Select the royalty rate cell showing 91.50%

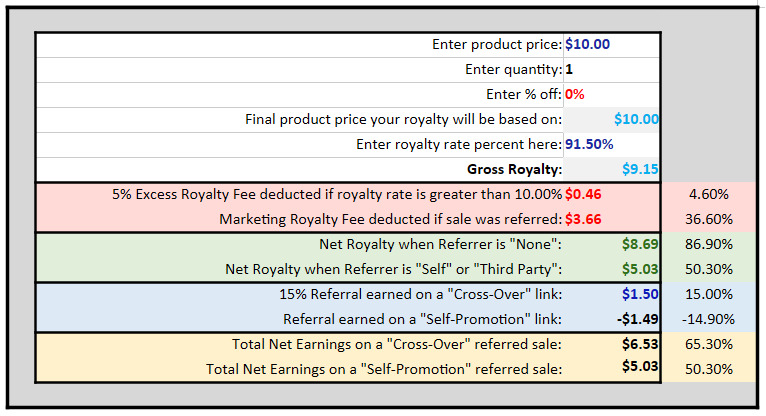(611, 145)
